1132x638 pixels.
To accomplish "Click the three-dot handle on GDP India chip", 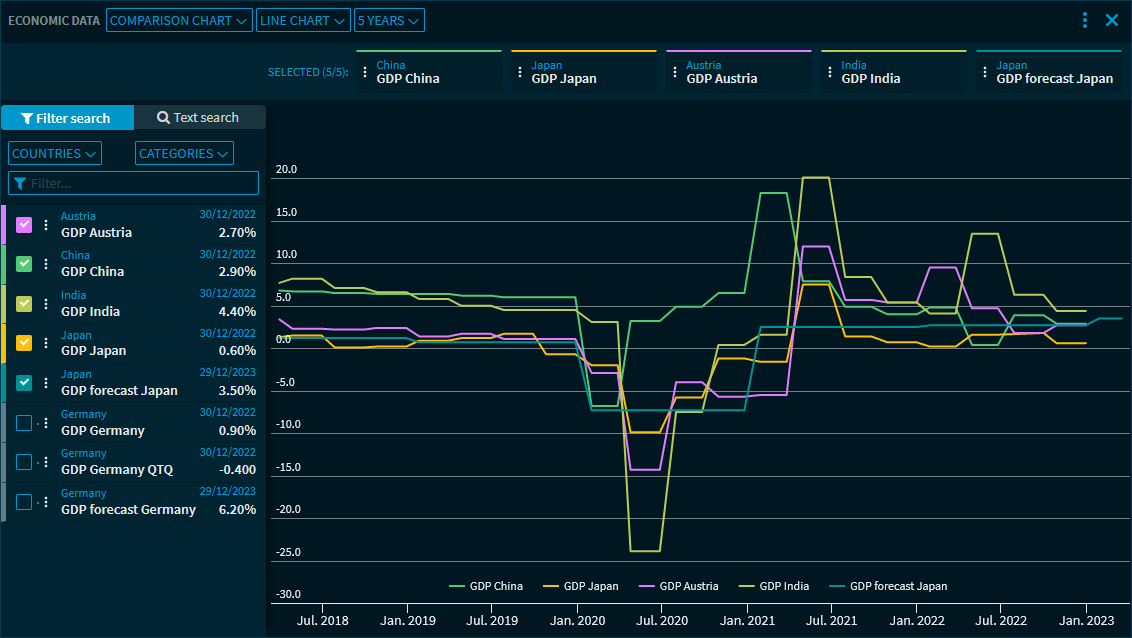I will (830, 72).
